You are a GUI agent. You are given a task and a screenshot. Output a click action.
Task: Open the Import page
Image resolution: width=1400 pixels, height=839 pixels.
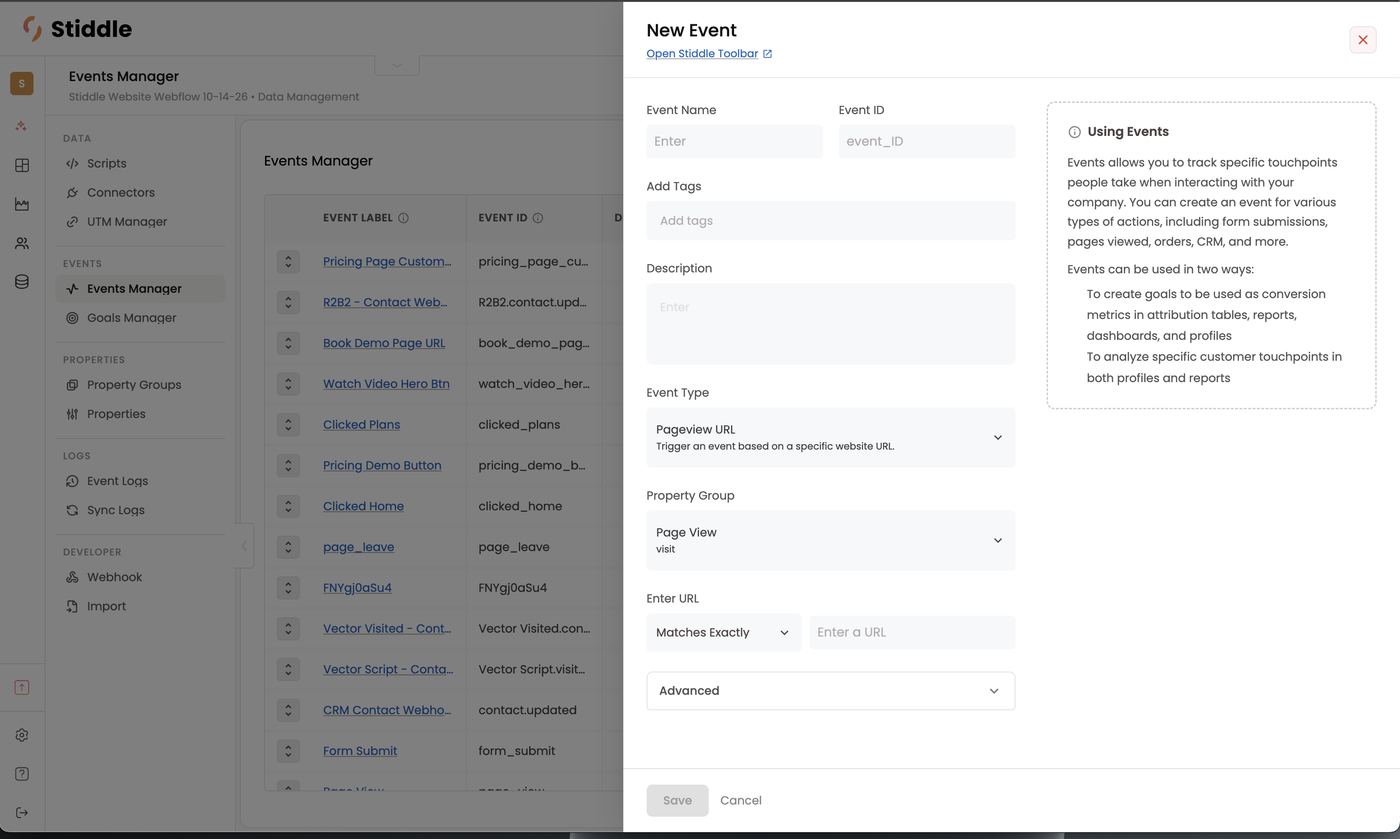(106, 606)
